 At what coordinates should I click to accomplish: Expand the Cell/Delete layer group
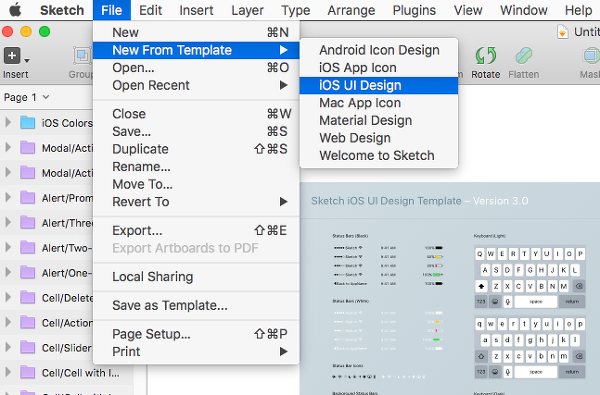click(8, 297)
